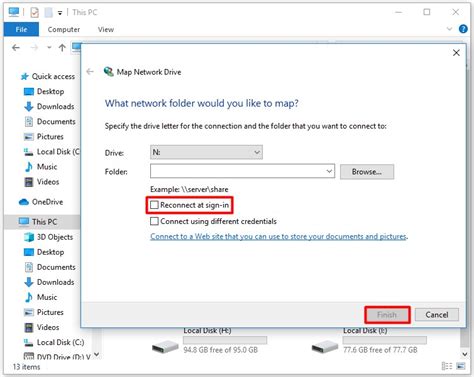Click the 13 items status text

(26, 367)
